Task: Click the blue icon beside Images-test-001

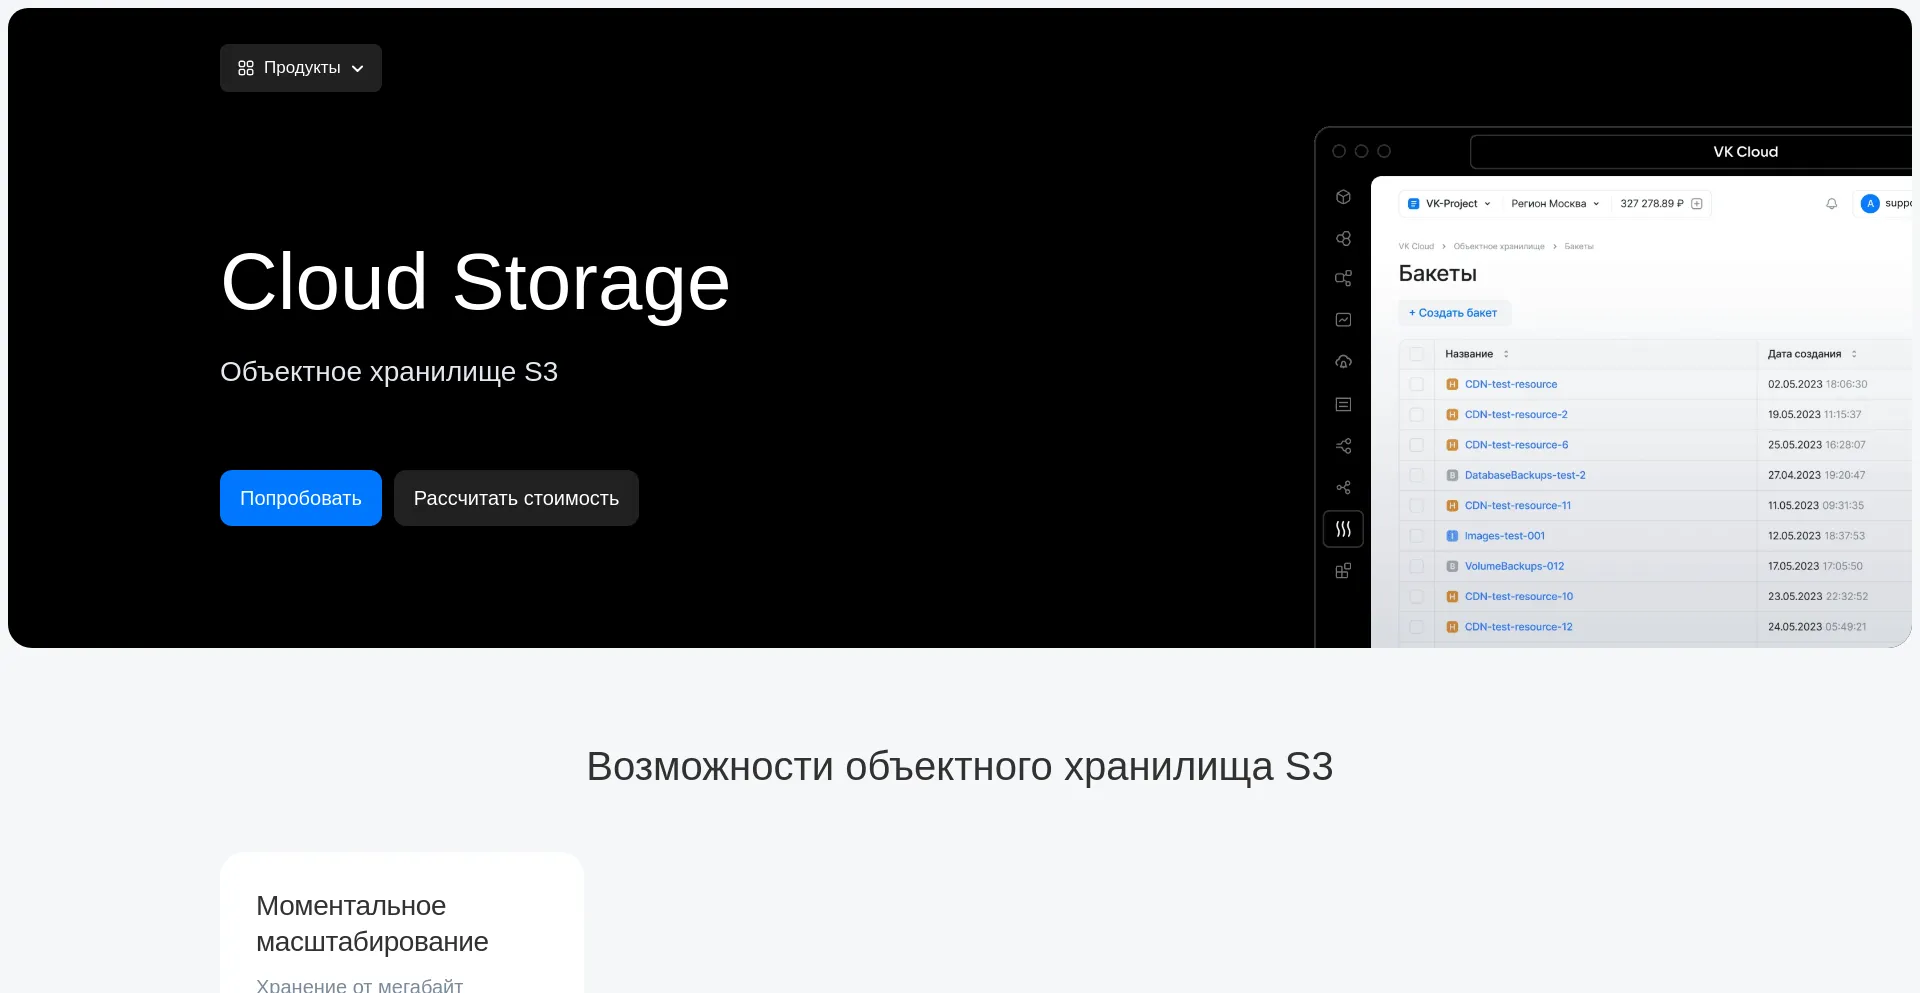Action: [x=1452, y=536]
